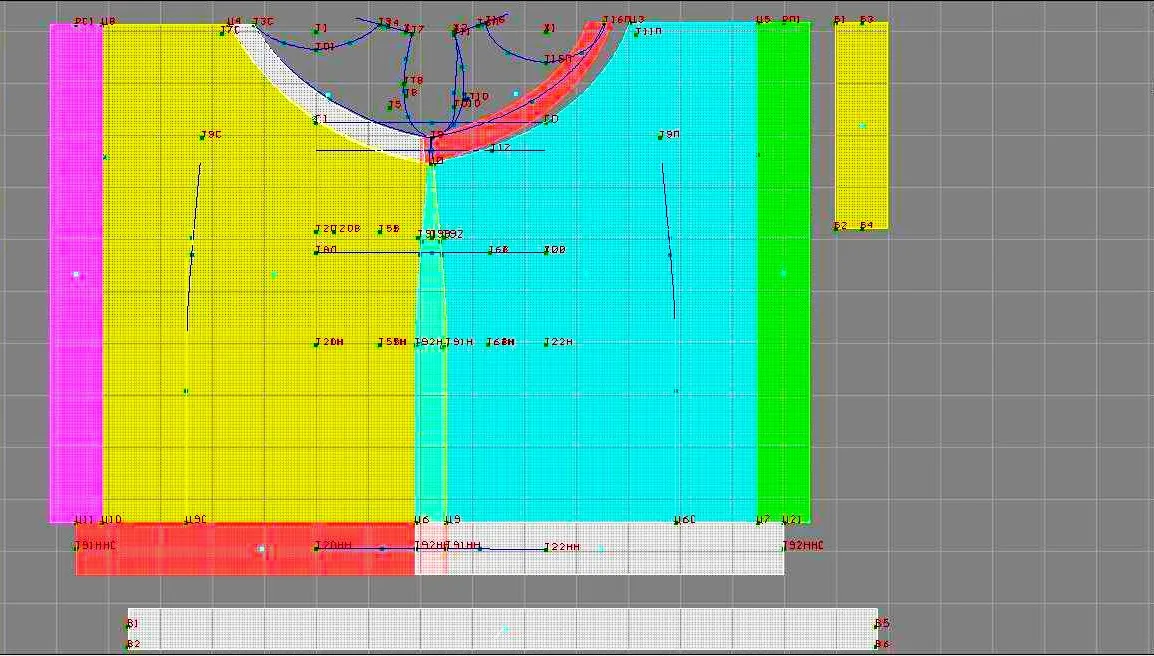1154x656 pixels.
Task: Select the long white strip between B1 and B5
Action: (x=503, y=629)
